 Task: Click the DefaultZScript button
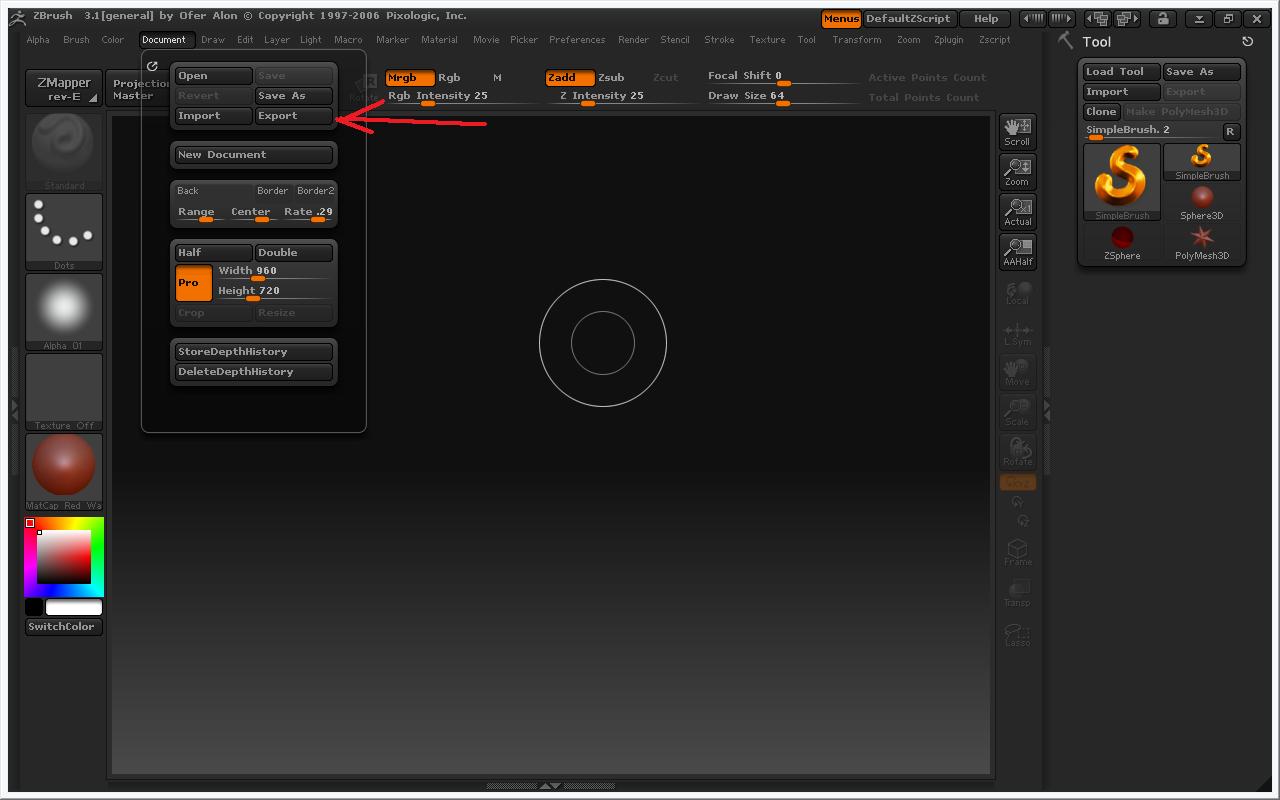point(908,19)
